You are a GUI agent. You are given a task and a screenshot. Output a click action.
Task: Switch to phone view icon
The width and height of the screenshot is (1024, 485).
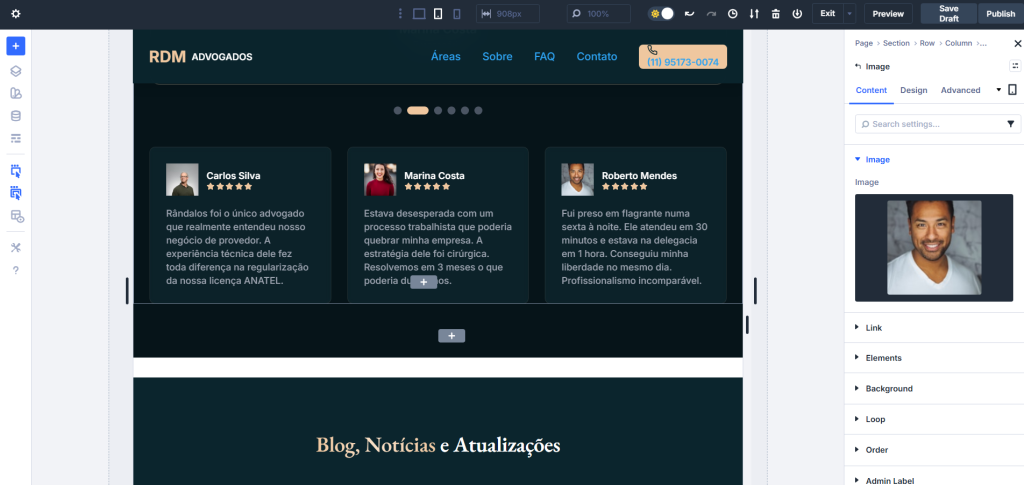(457, 14)
